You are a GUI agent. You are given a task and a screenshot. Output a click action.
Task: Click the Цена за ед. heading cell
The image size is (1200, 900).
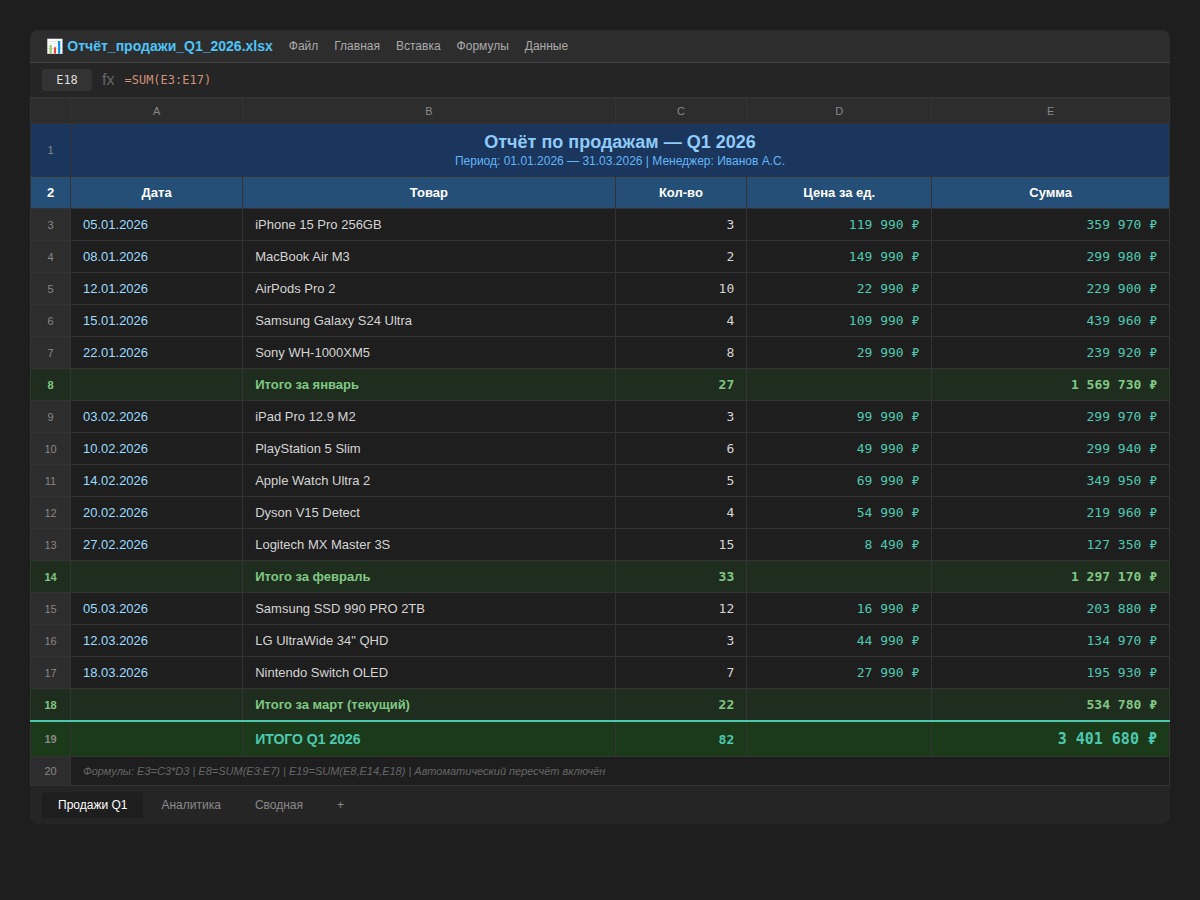839,193
